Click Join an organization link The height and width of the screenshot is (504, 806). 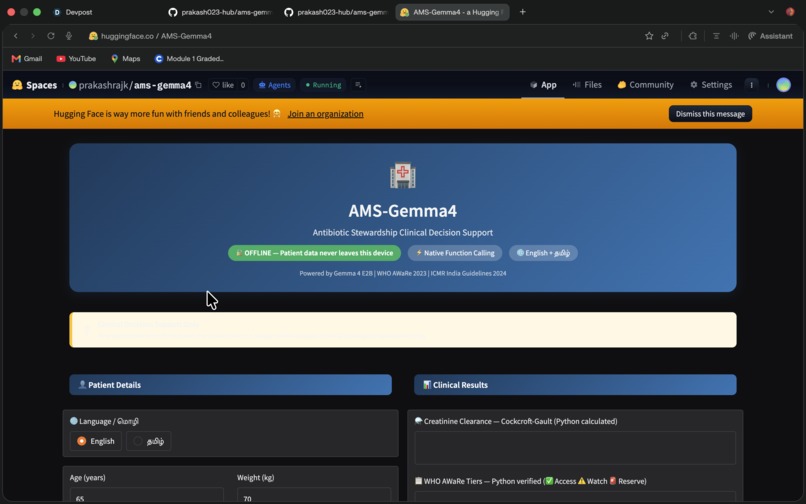pos(325,114)
